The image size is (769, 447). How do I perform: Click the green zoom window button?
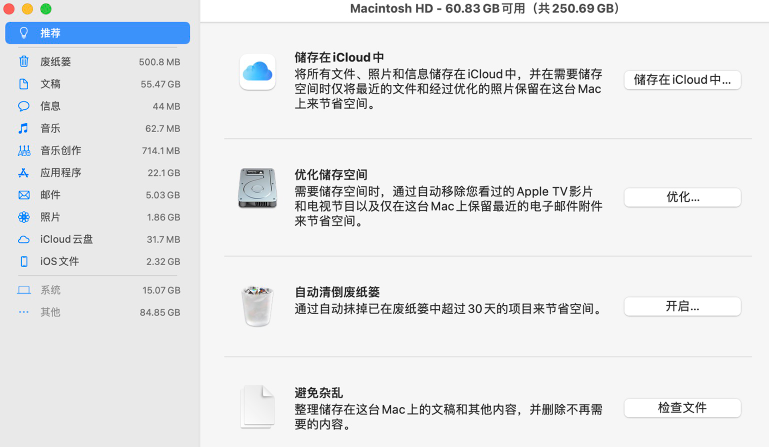tap(46, 9)
